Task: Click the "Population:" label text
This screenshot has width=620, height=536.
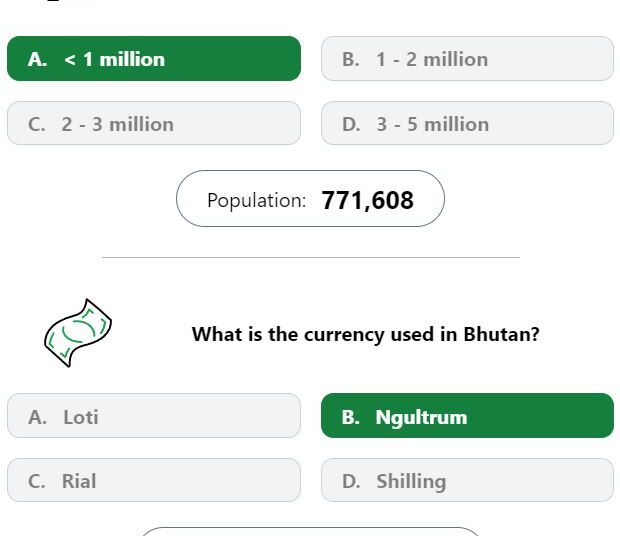Action: coord(257,200)
